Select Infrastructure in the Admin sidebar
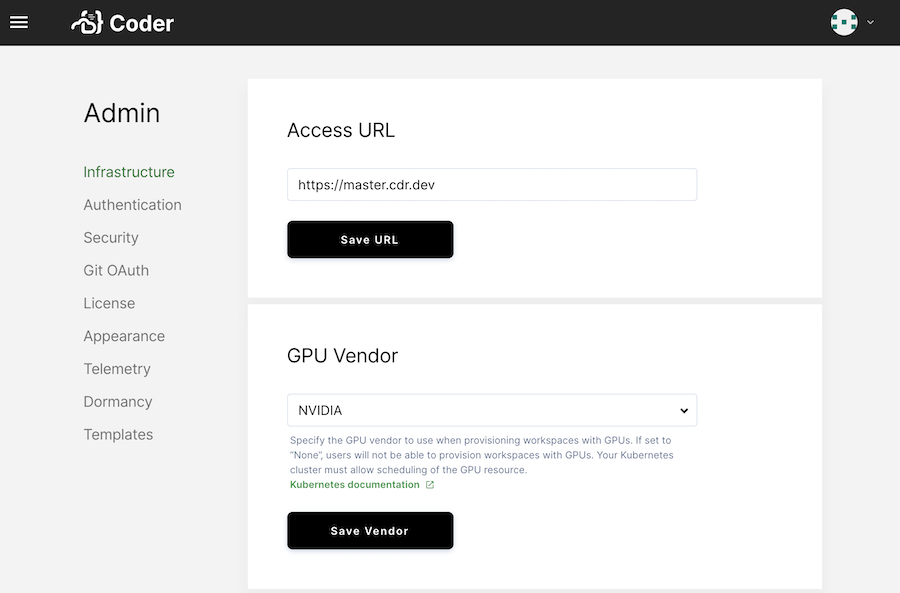The image size is (900, 593). [x=128, y=171]
